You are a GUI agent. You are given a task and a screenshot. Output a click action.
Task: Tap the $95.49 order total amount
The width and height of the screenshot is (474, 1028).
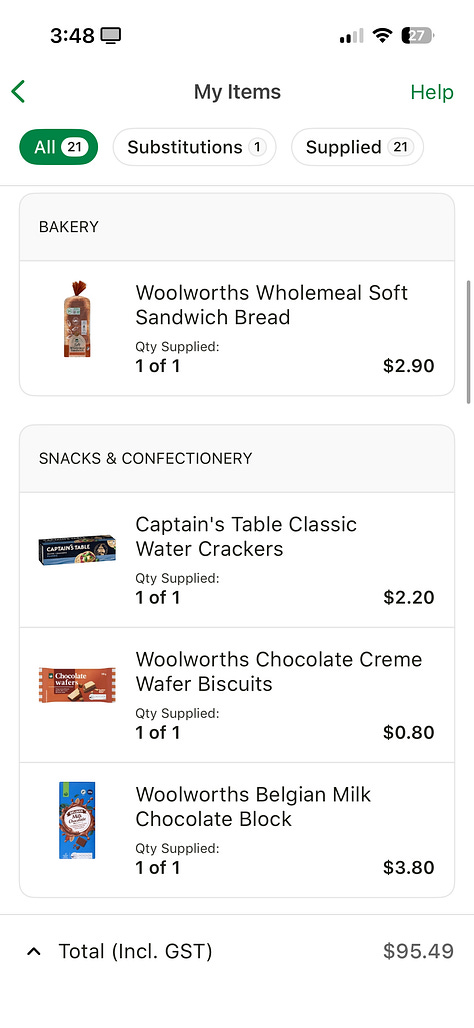tap(418, 951)
